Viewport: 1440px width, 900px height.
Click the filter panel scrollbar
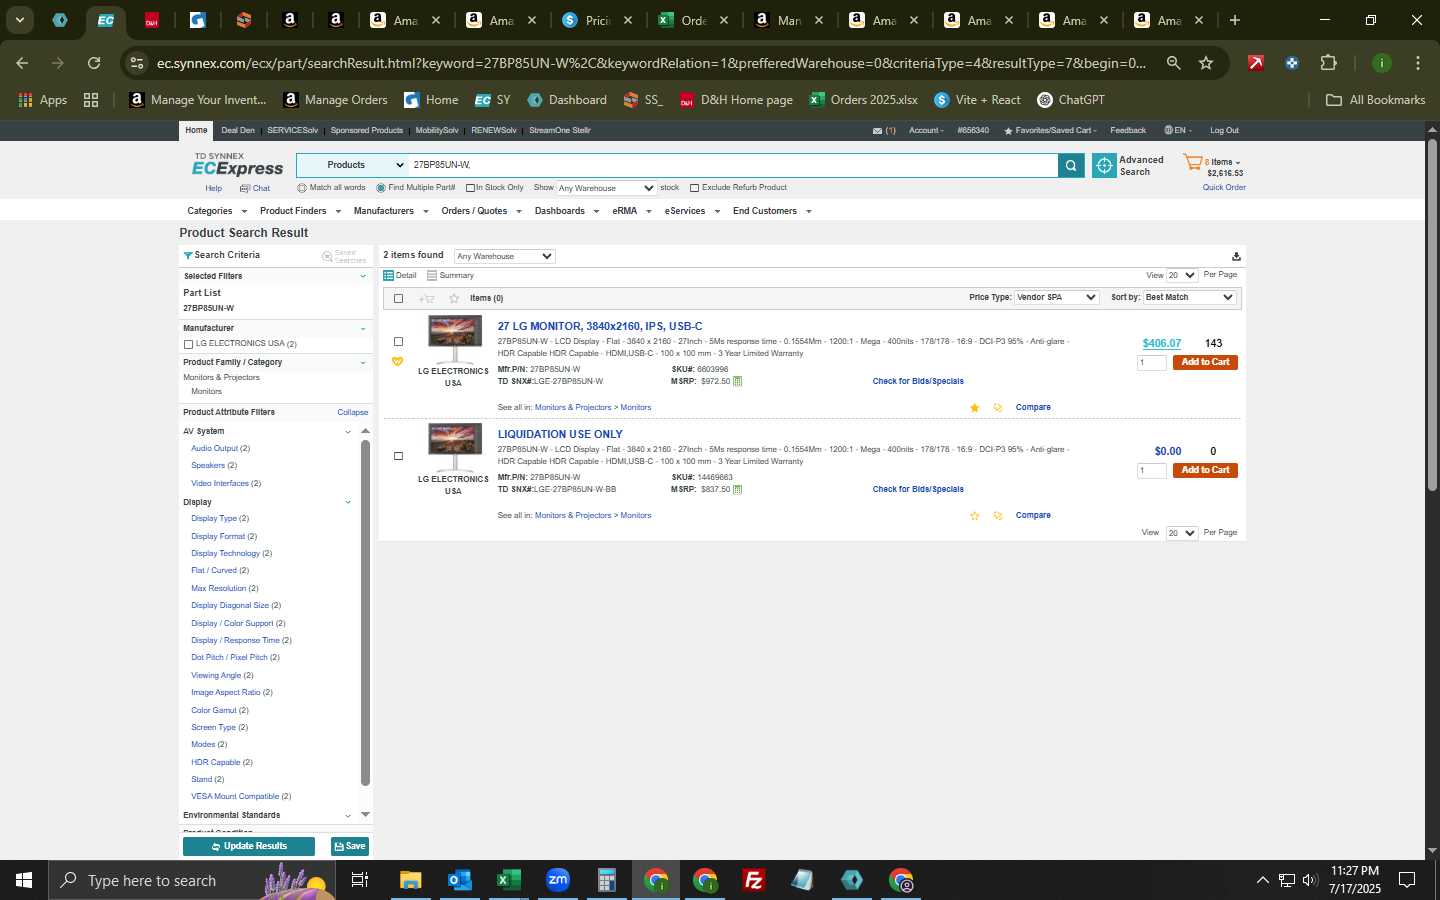(365, 611)
